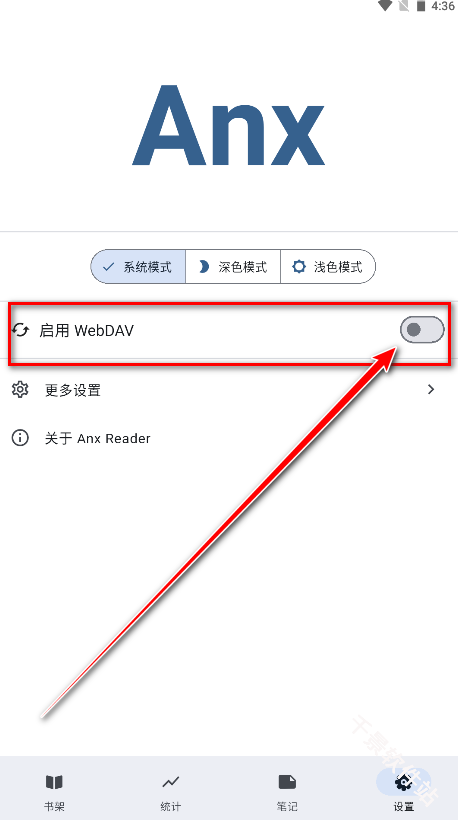Click the crescent moon dark mode icon
Image resolution: width=458 pixels, height=820 pixels.
point(203,267)
